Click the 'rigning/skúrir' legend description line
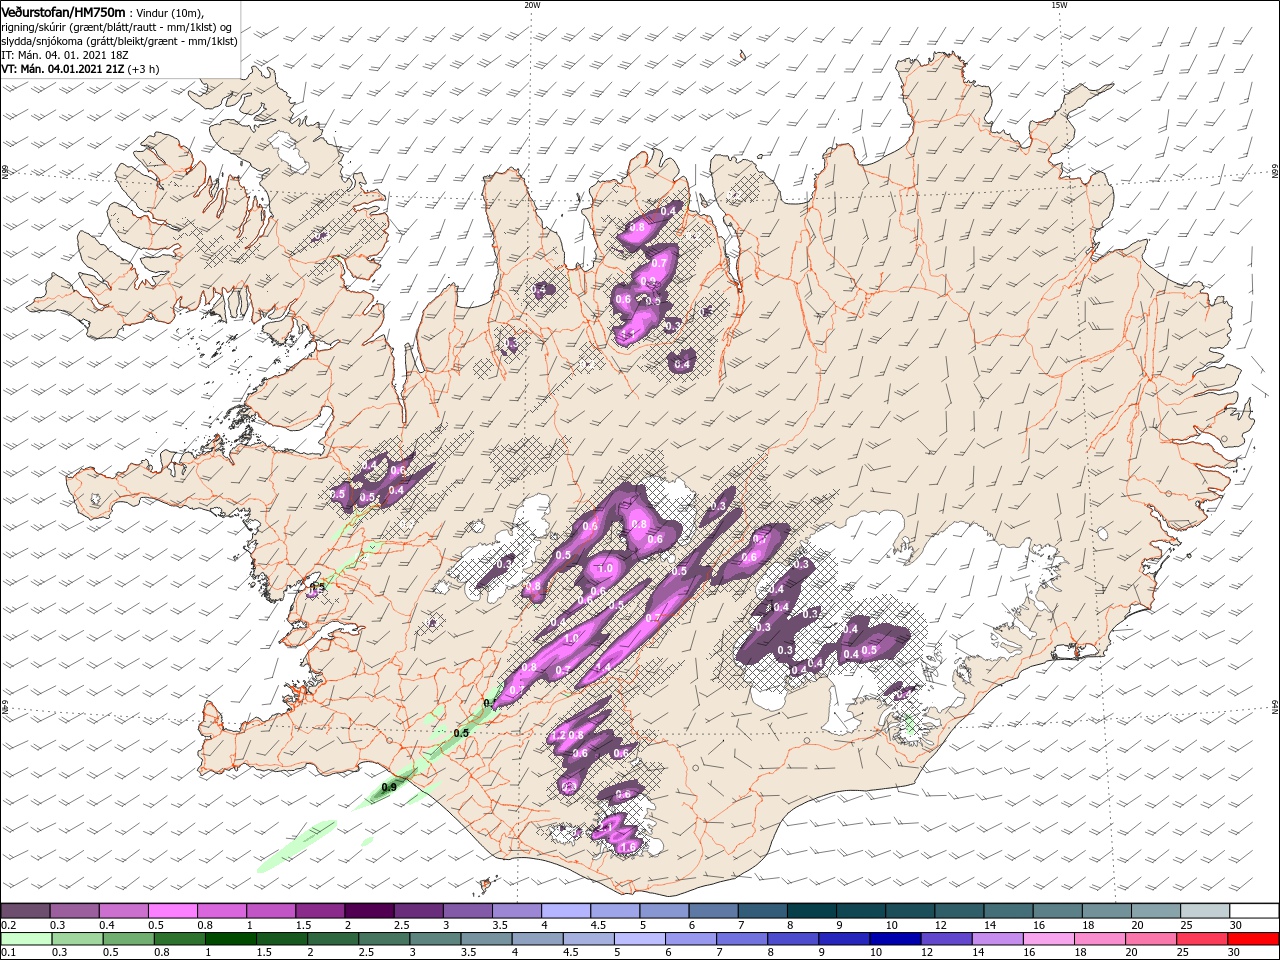1280x960 pixels. [x=117, y=27]
